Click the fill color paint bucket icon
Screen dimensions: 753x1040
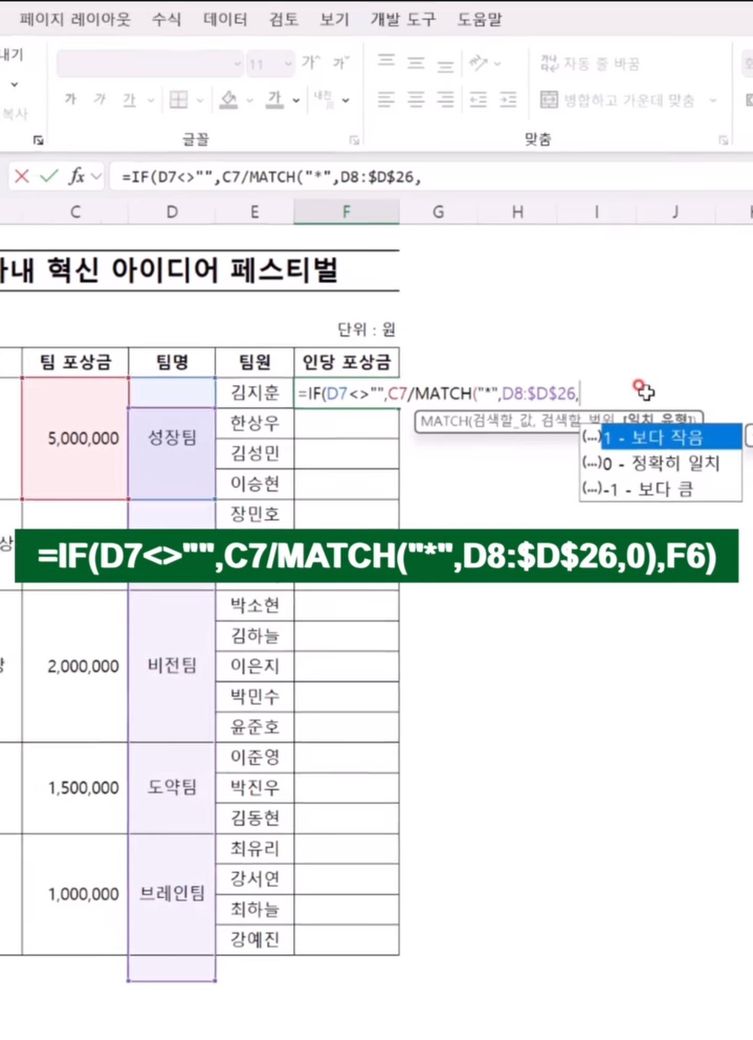pyautogui.click(x=229, y=100)
